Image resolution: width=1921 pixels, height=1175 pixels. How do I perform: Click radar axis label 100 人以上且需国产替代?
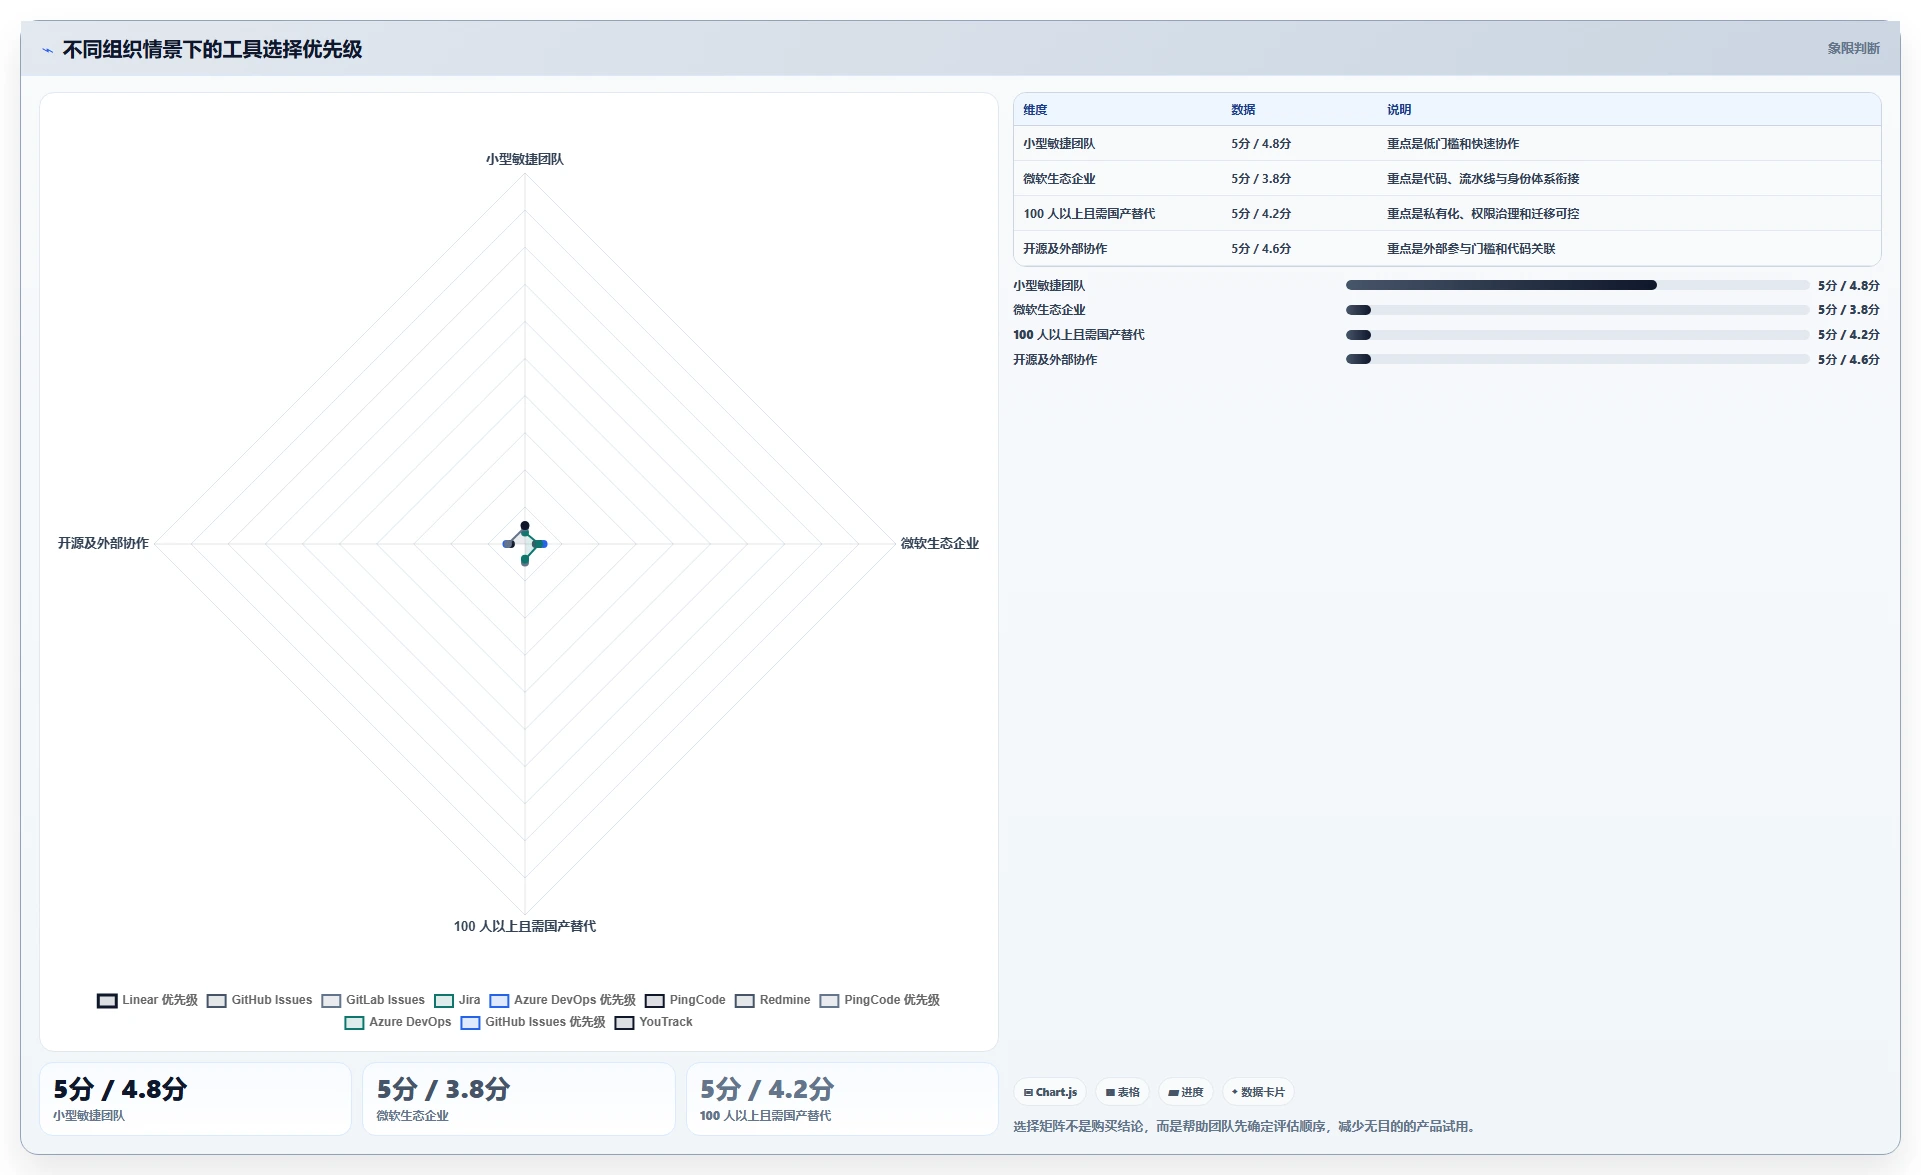(x=525, y=927)
